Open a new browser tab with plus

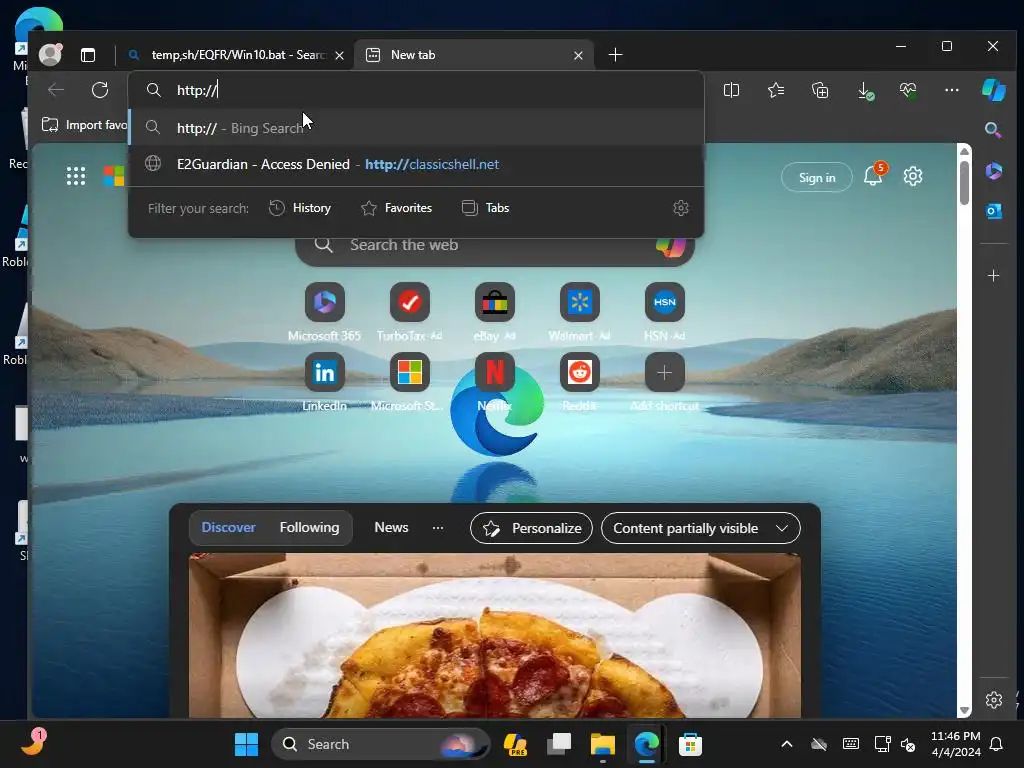tap(615, 55)
